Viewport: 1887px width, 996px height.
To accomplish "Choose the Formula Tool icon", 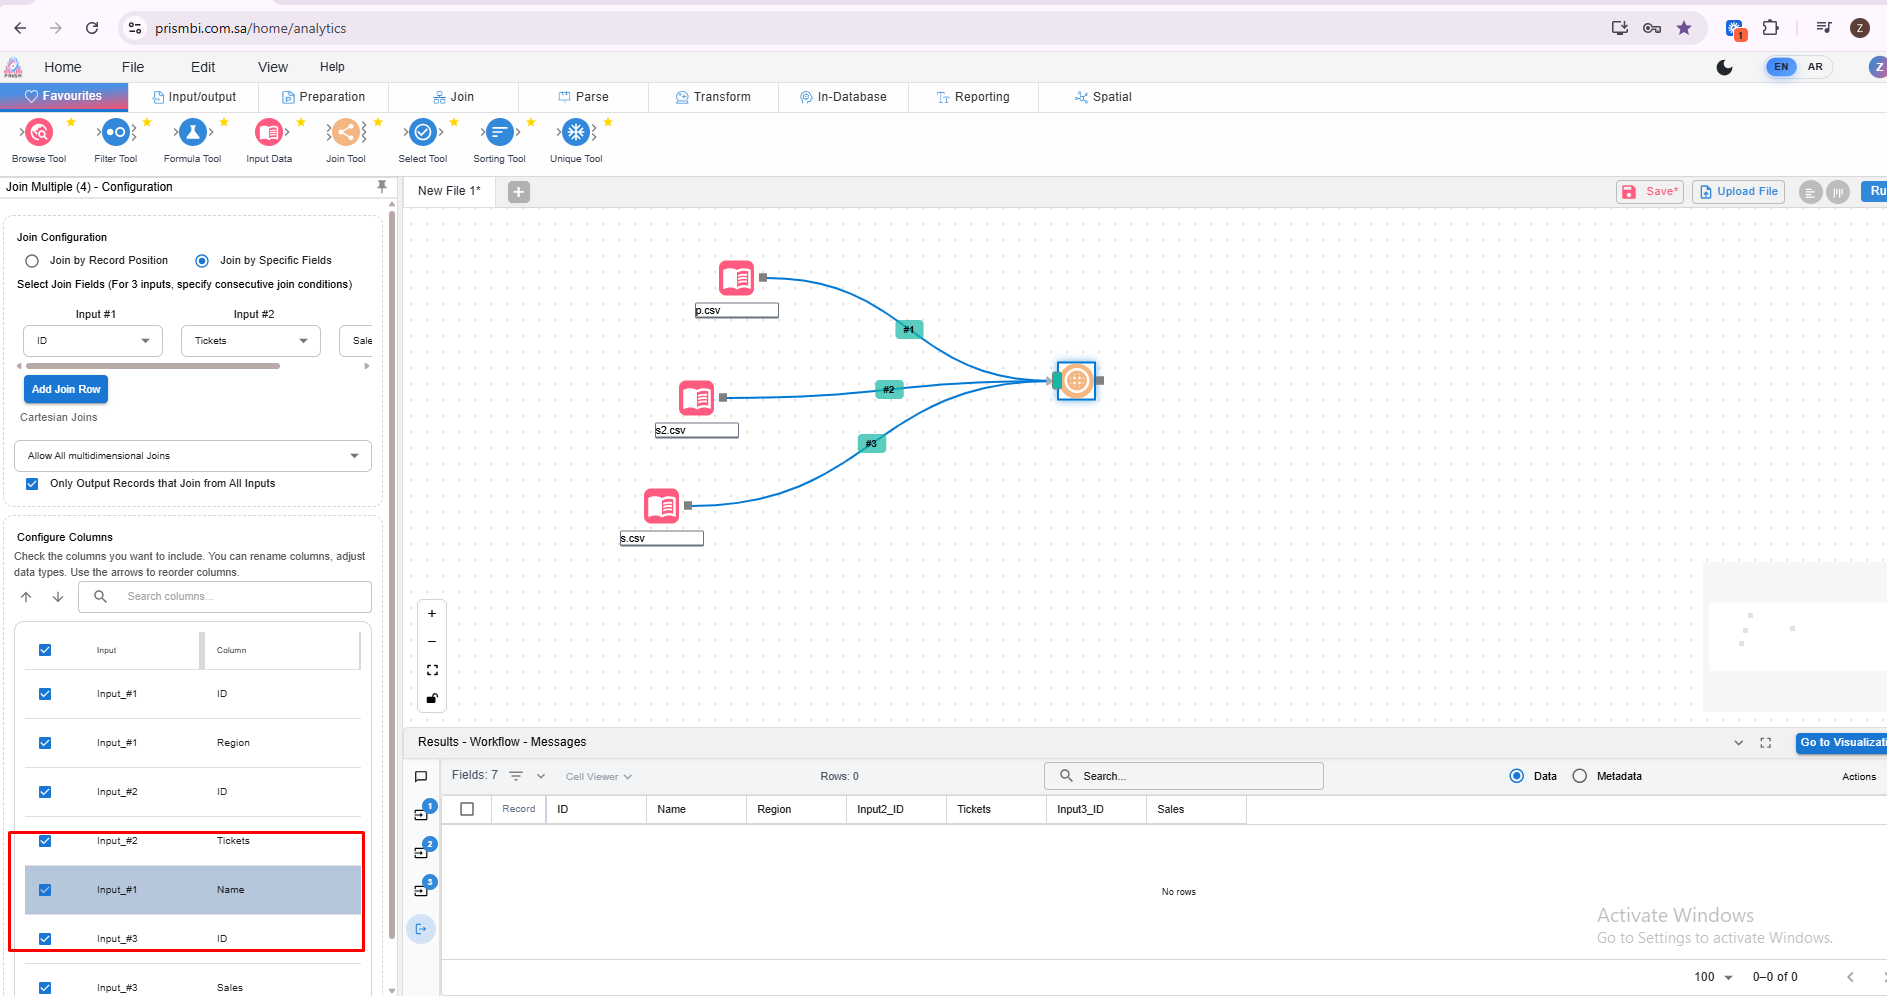I will pos(192,133).
